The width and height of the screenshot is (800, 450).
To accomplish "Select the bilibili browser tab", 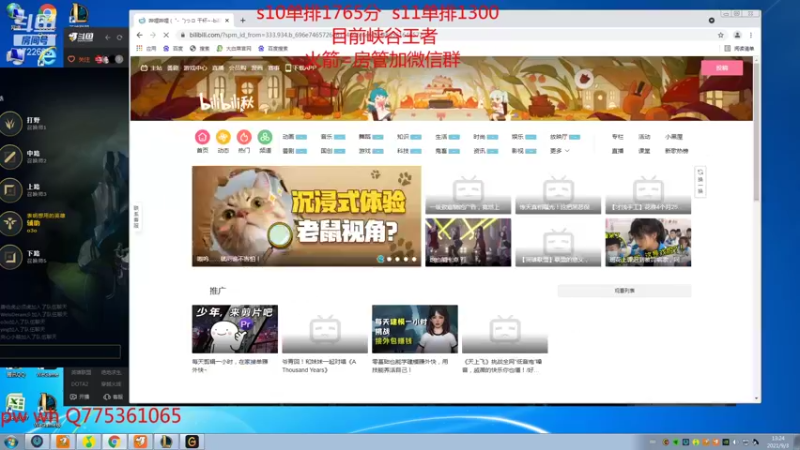I will 184,20.
